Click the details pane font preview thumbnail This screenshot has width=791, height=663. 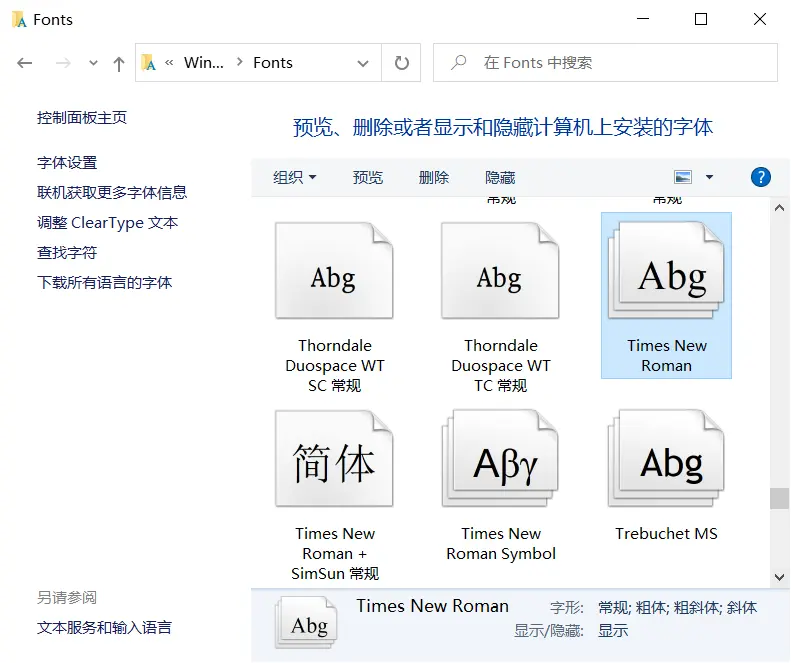click(x=307, y=623)
